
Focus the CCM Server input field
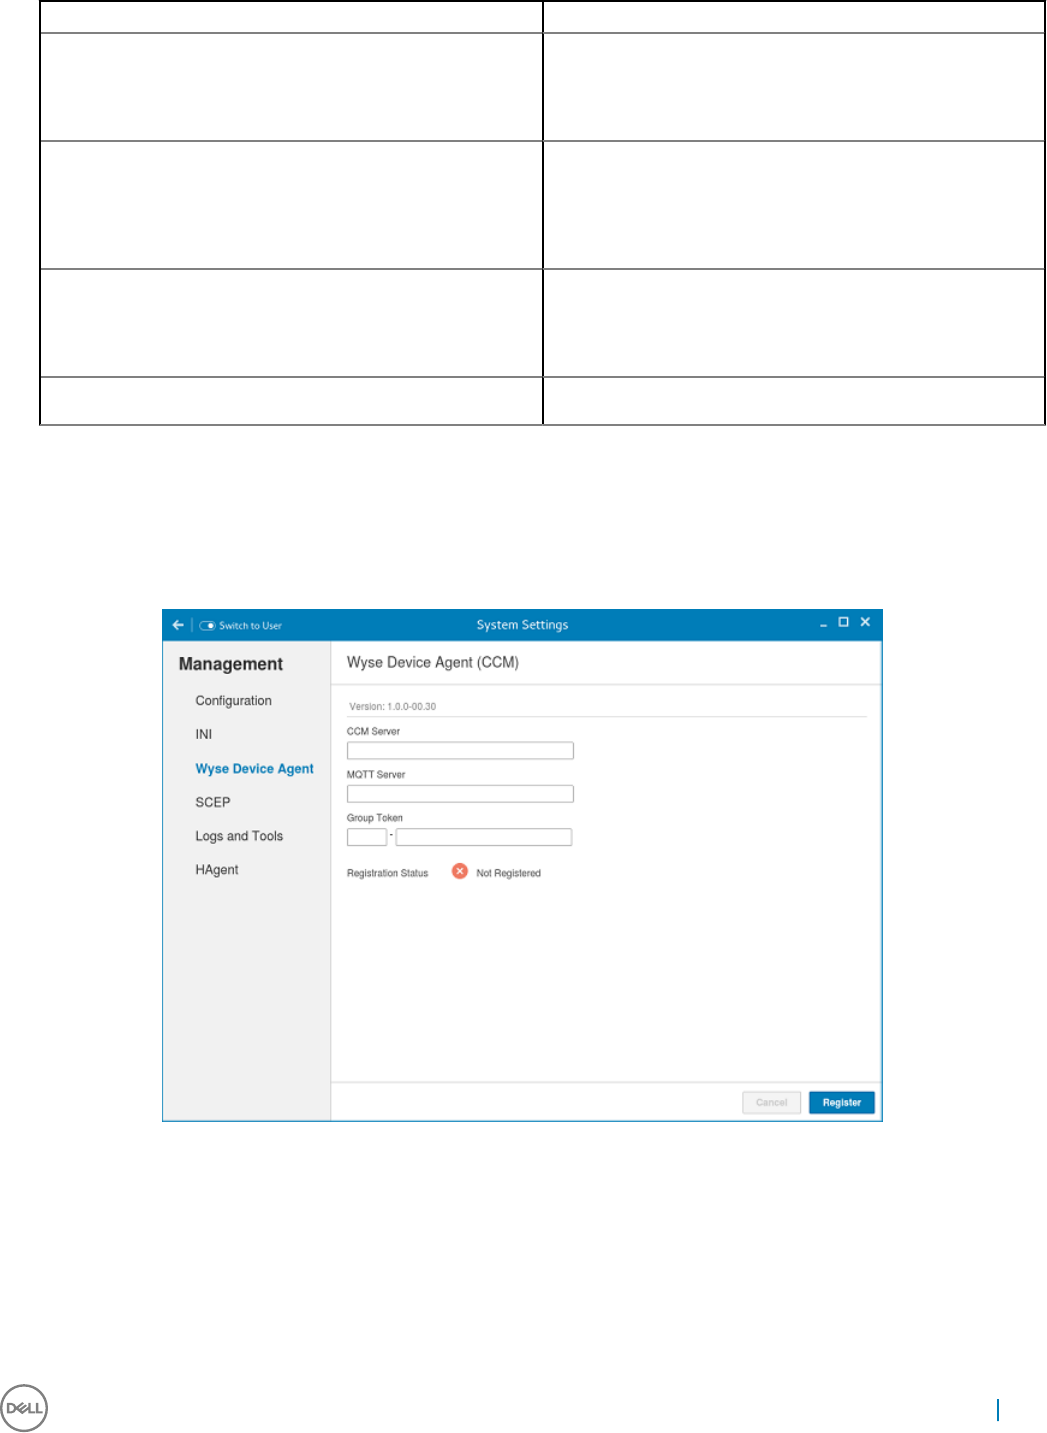click(x=460, y=751)
